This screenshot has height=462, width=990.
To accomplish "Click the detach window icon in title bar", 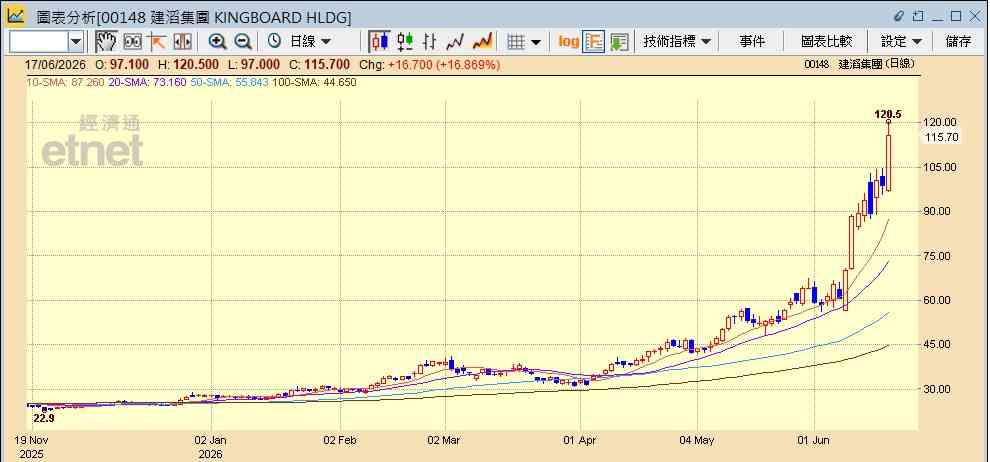I will point(918,16).
